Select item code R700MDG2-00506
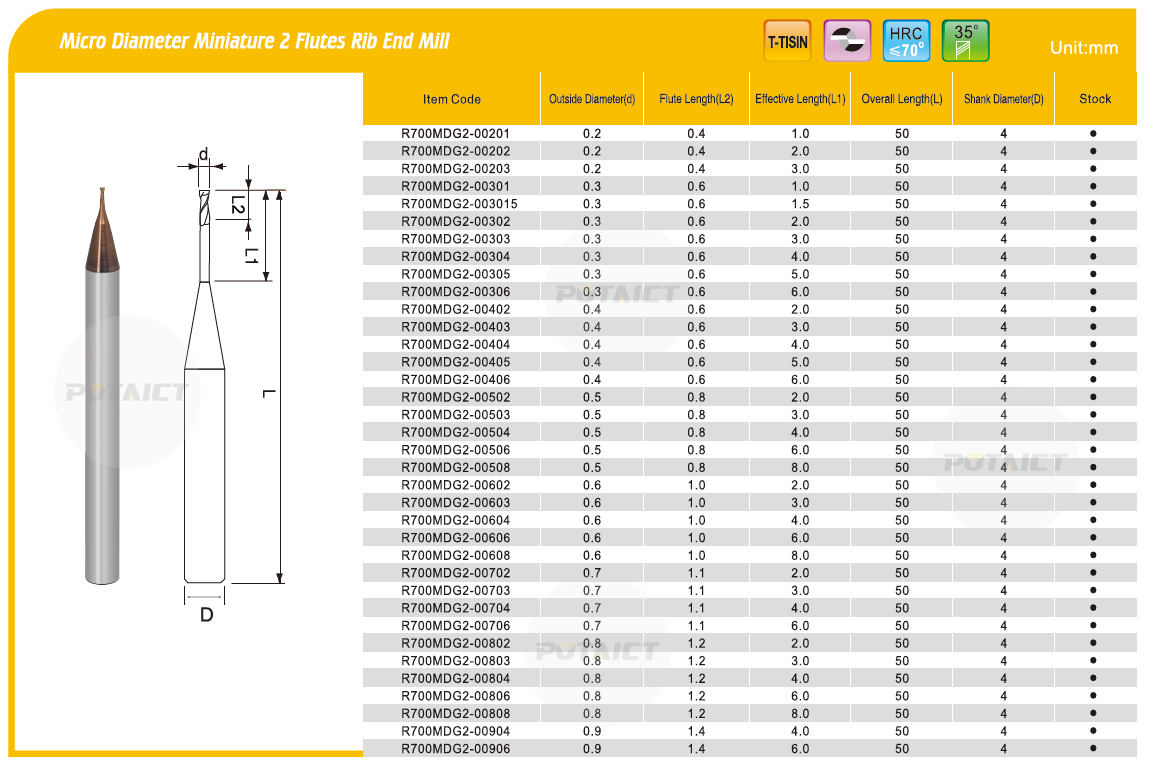Image resolution: width=1149 pixels, height=767 pixels. pyautogui.click(x=455, y=450)
